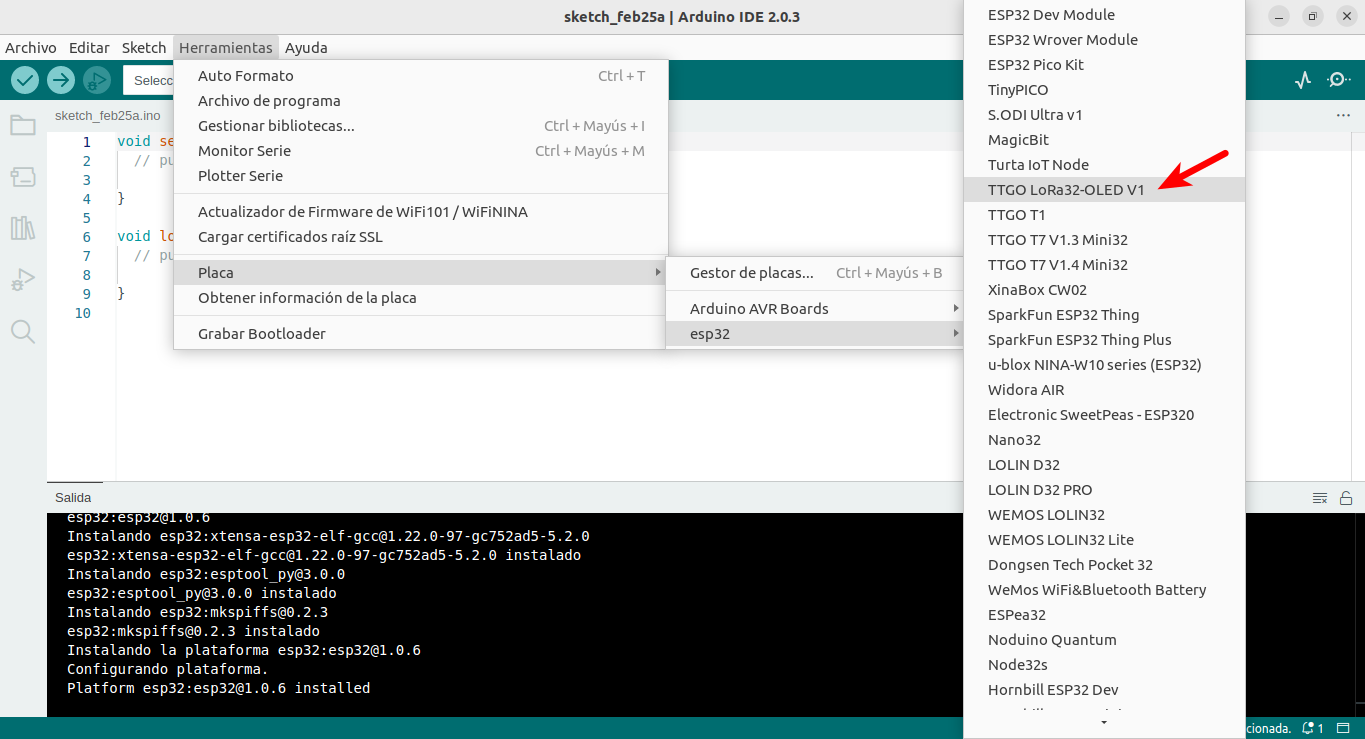This screenshot has height=739, width=1365.
Task: Open the Sketchbook folder sidebar icon
Action: coord(23,125)
